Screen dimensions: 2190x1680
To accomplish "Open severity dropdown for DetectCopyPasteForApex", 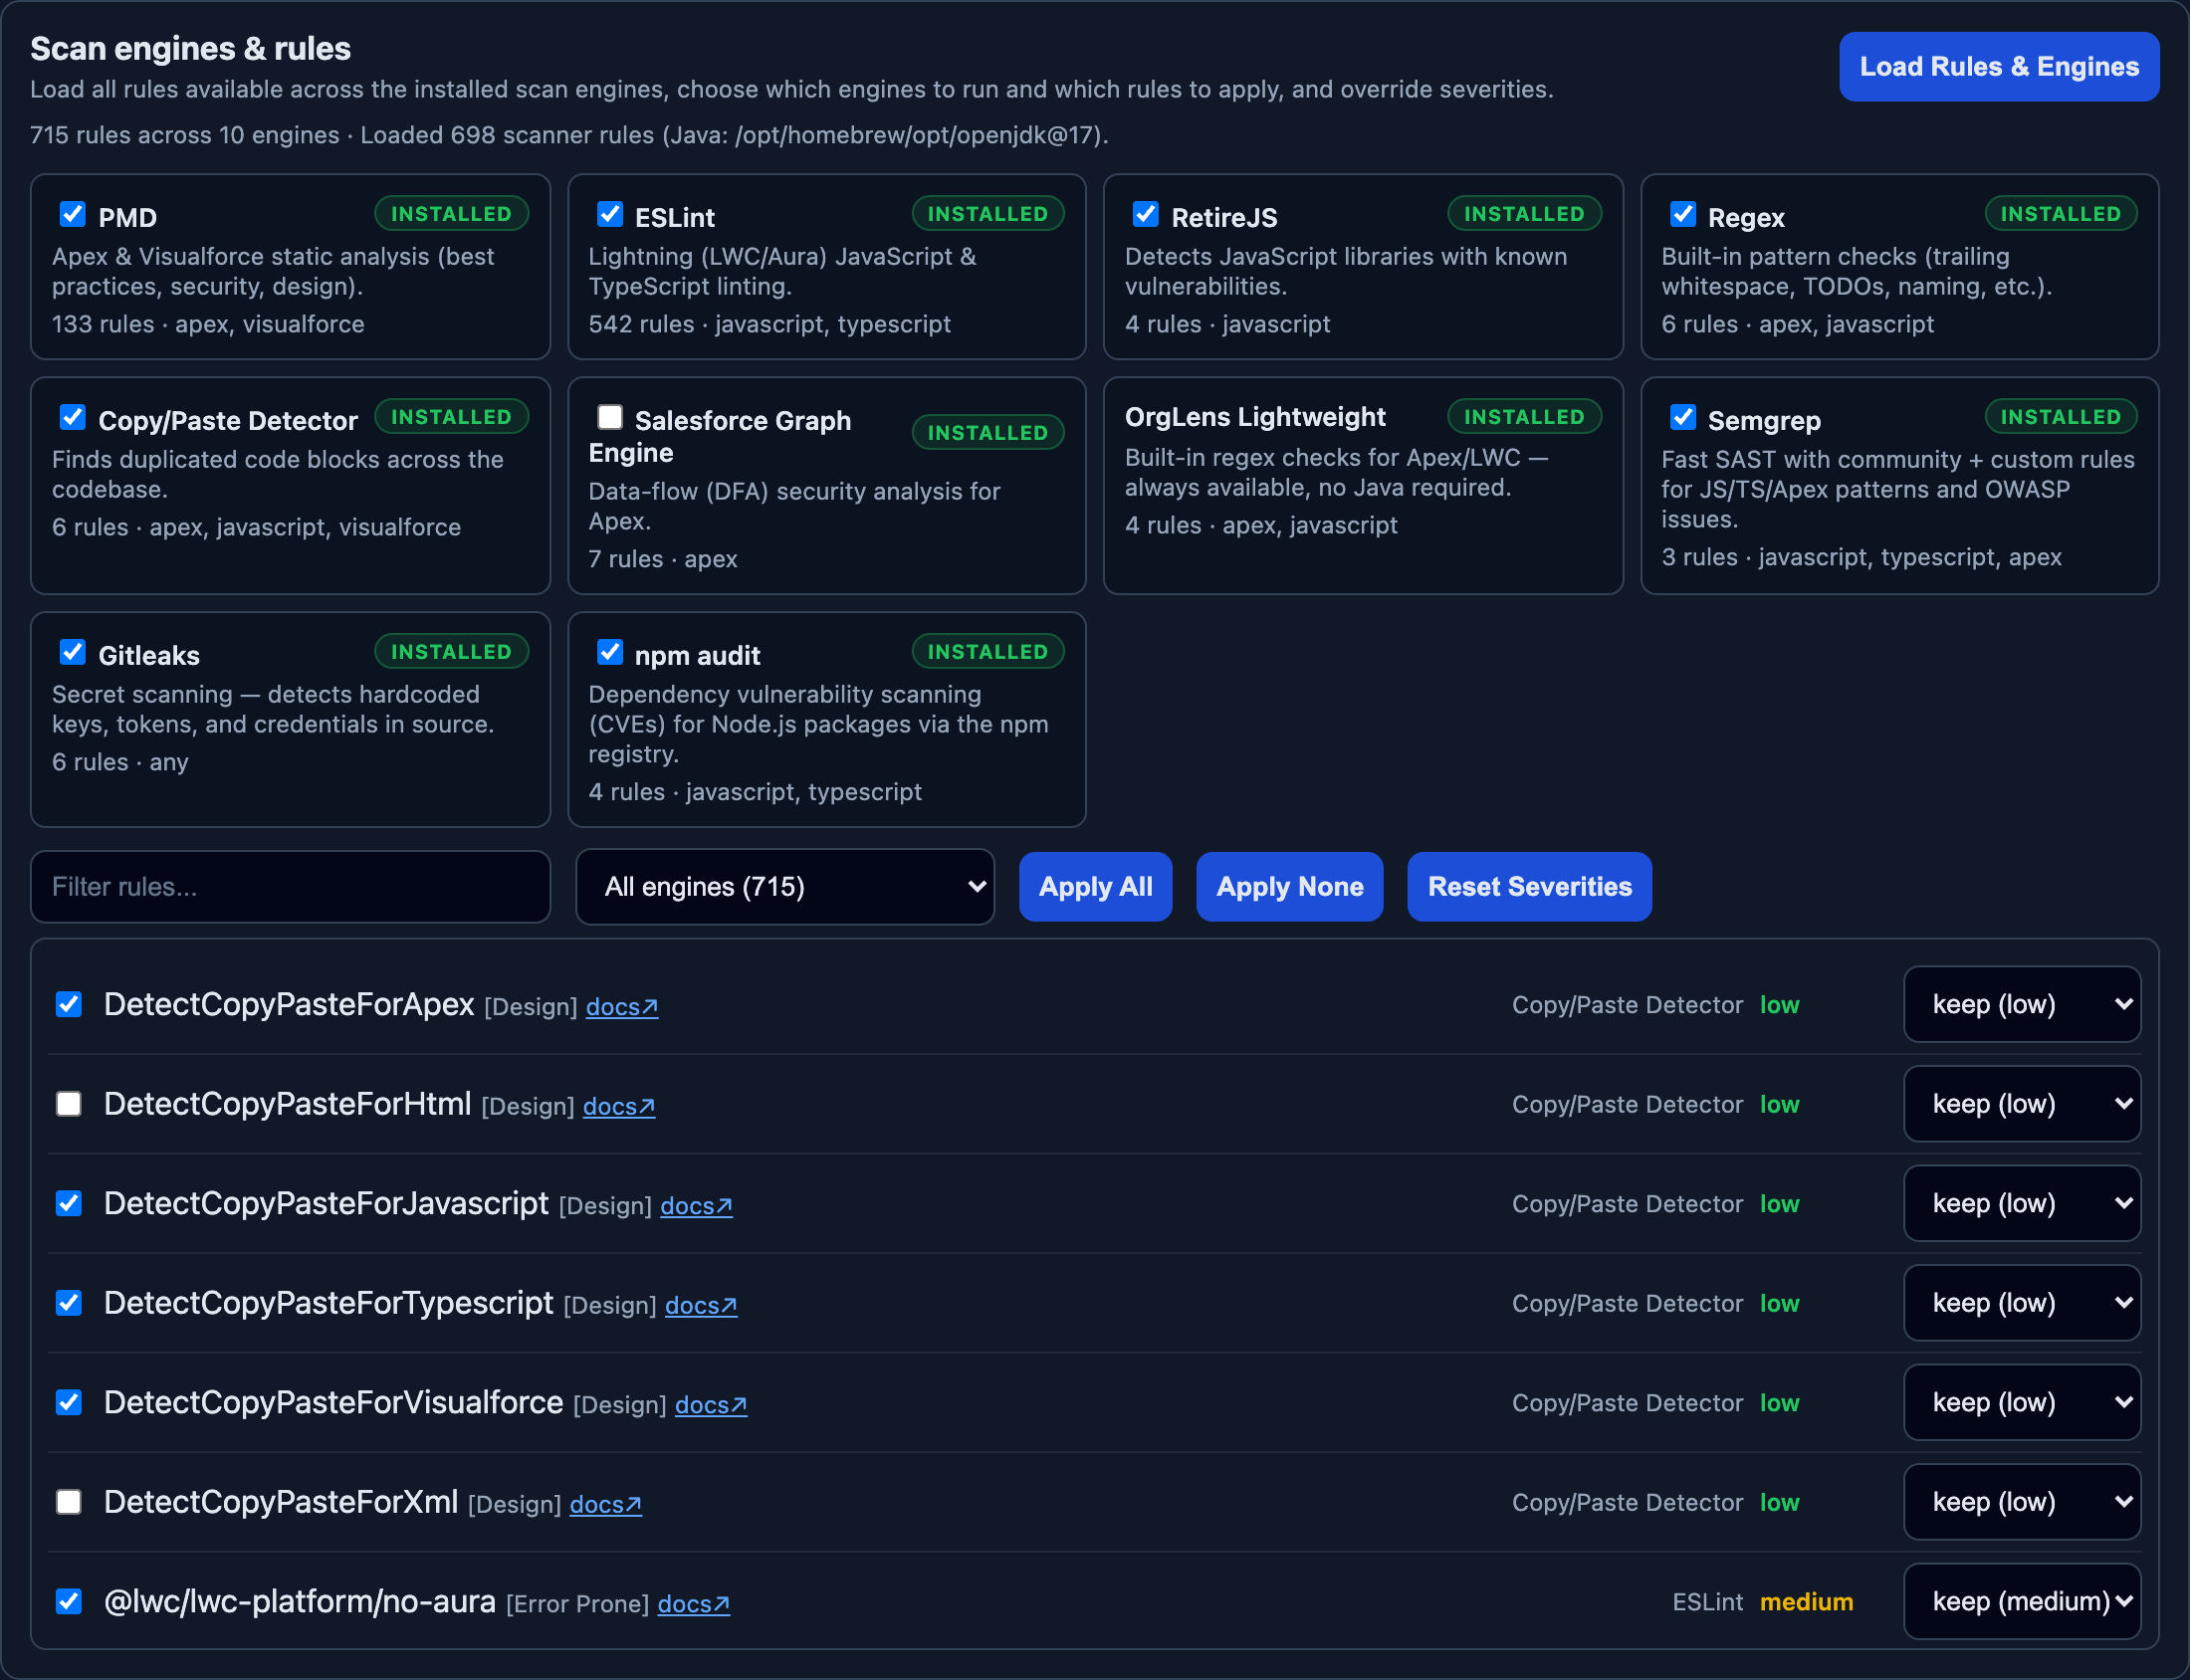I will click(2022, 1004).
